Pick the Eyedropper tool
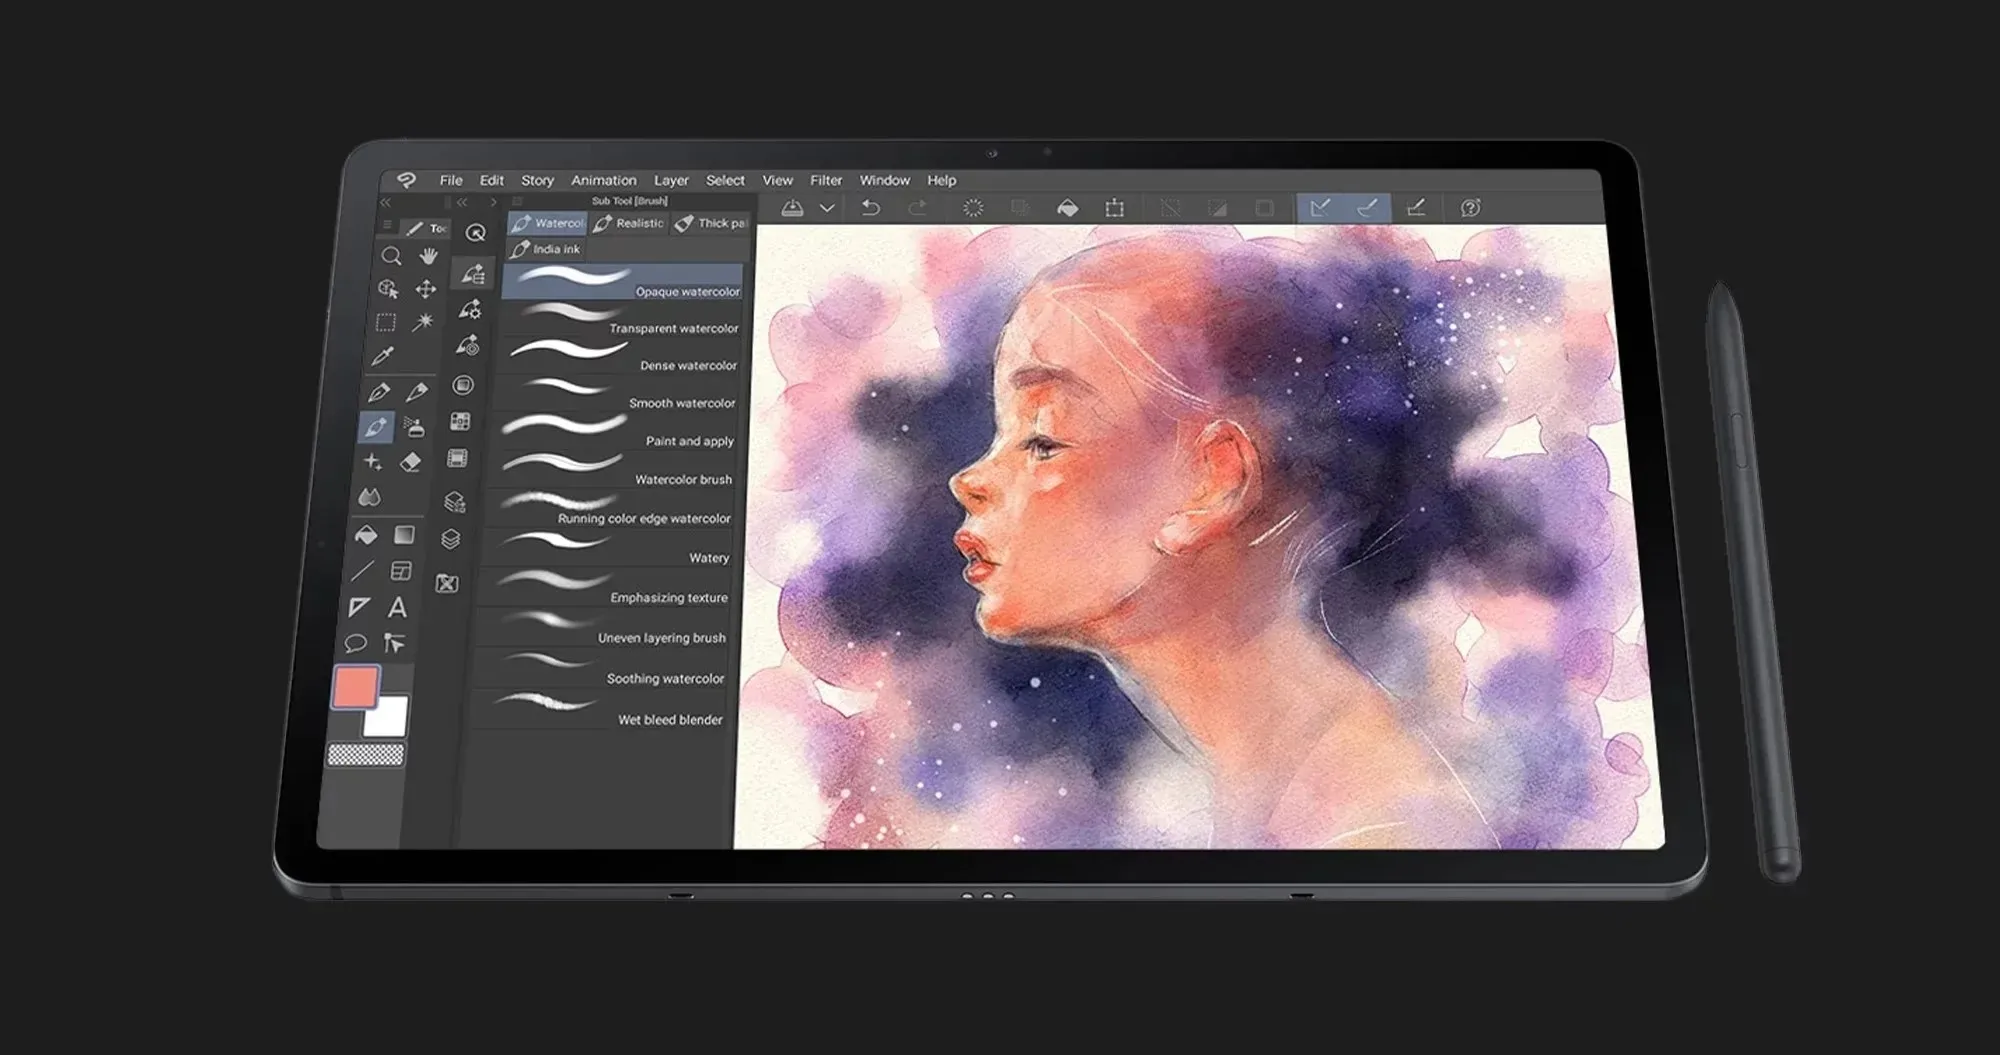Viewport: 2000px width, 1055px height. pos(382,356)
